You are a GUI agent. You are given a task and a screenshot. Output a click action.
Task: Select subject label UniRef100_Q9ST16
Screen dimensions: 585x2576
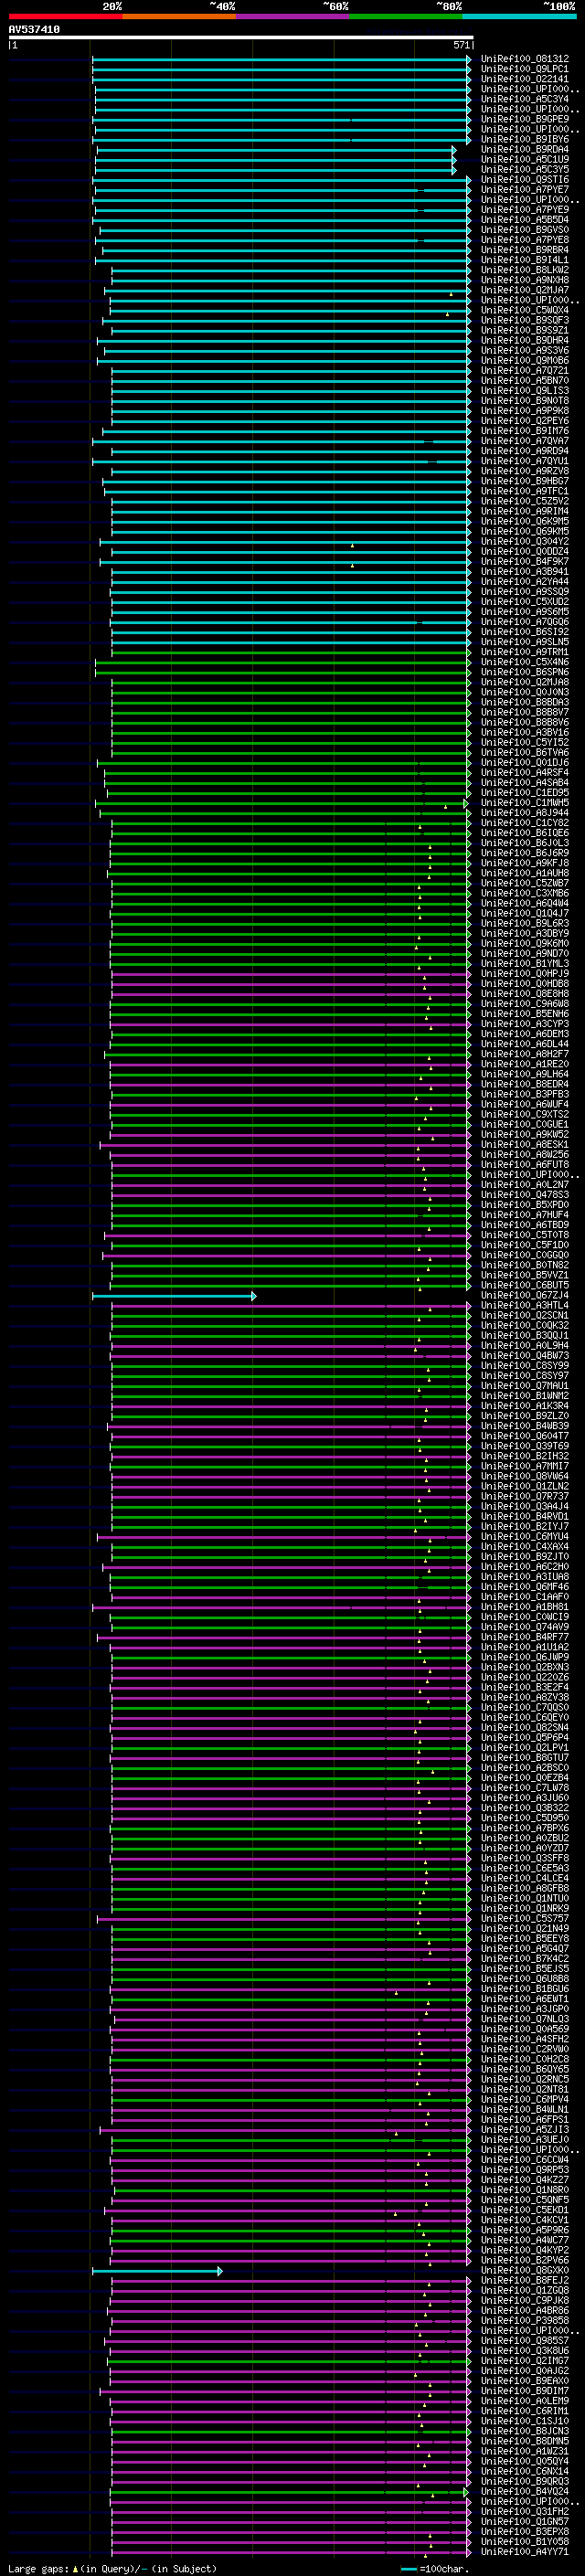click(525, 180)
